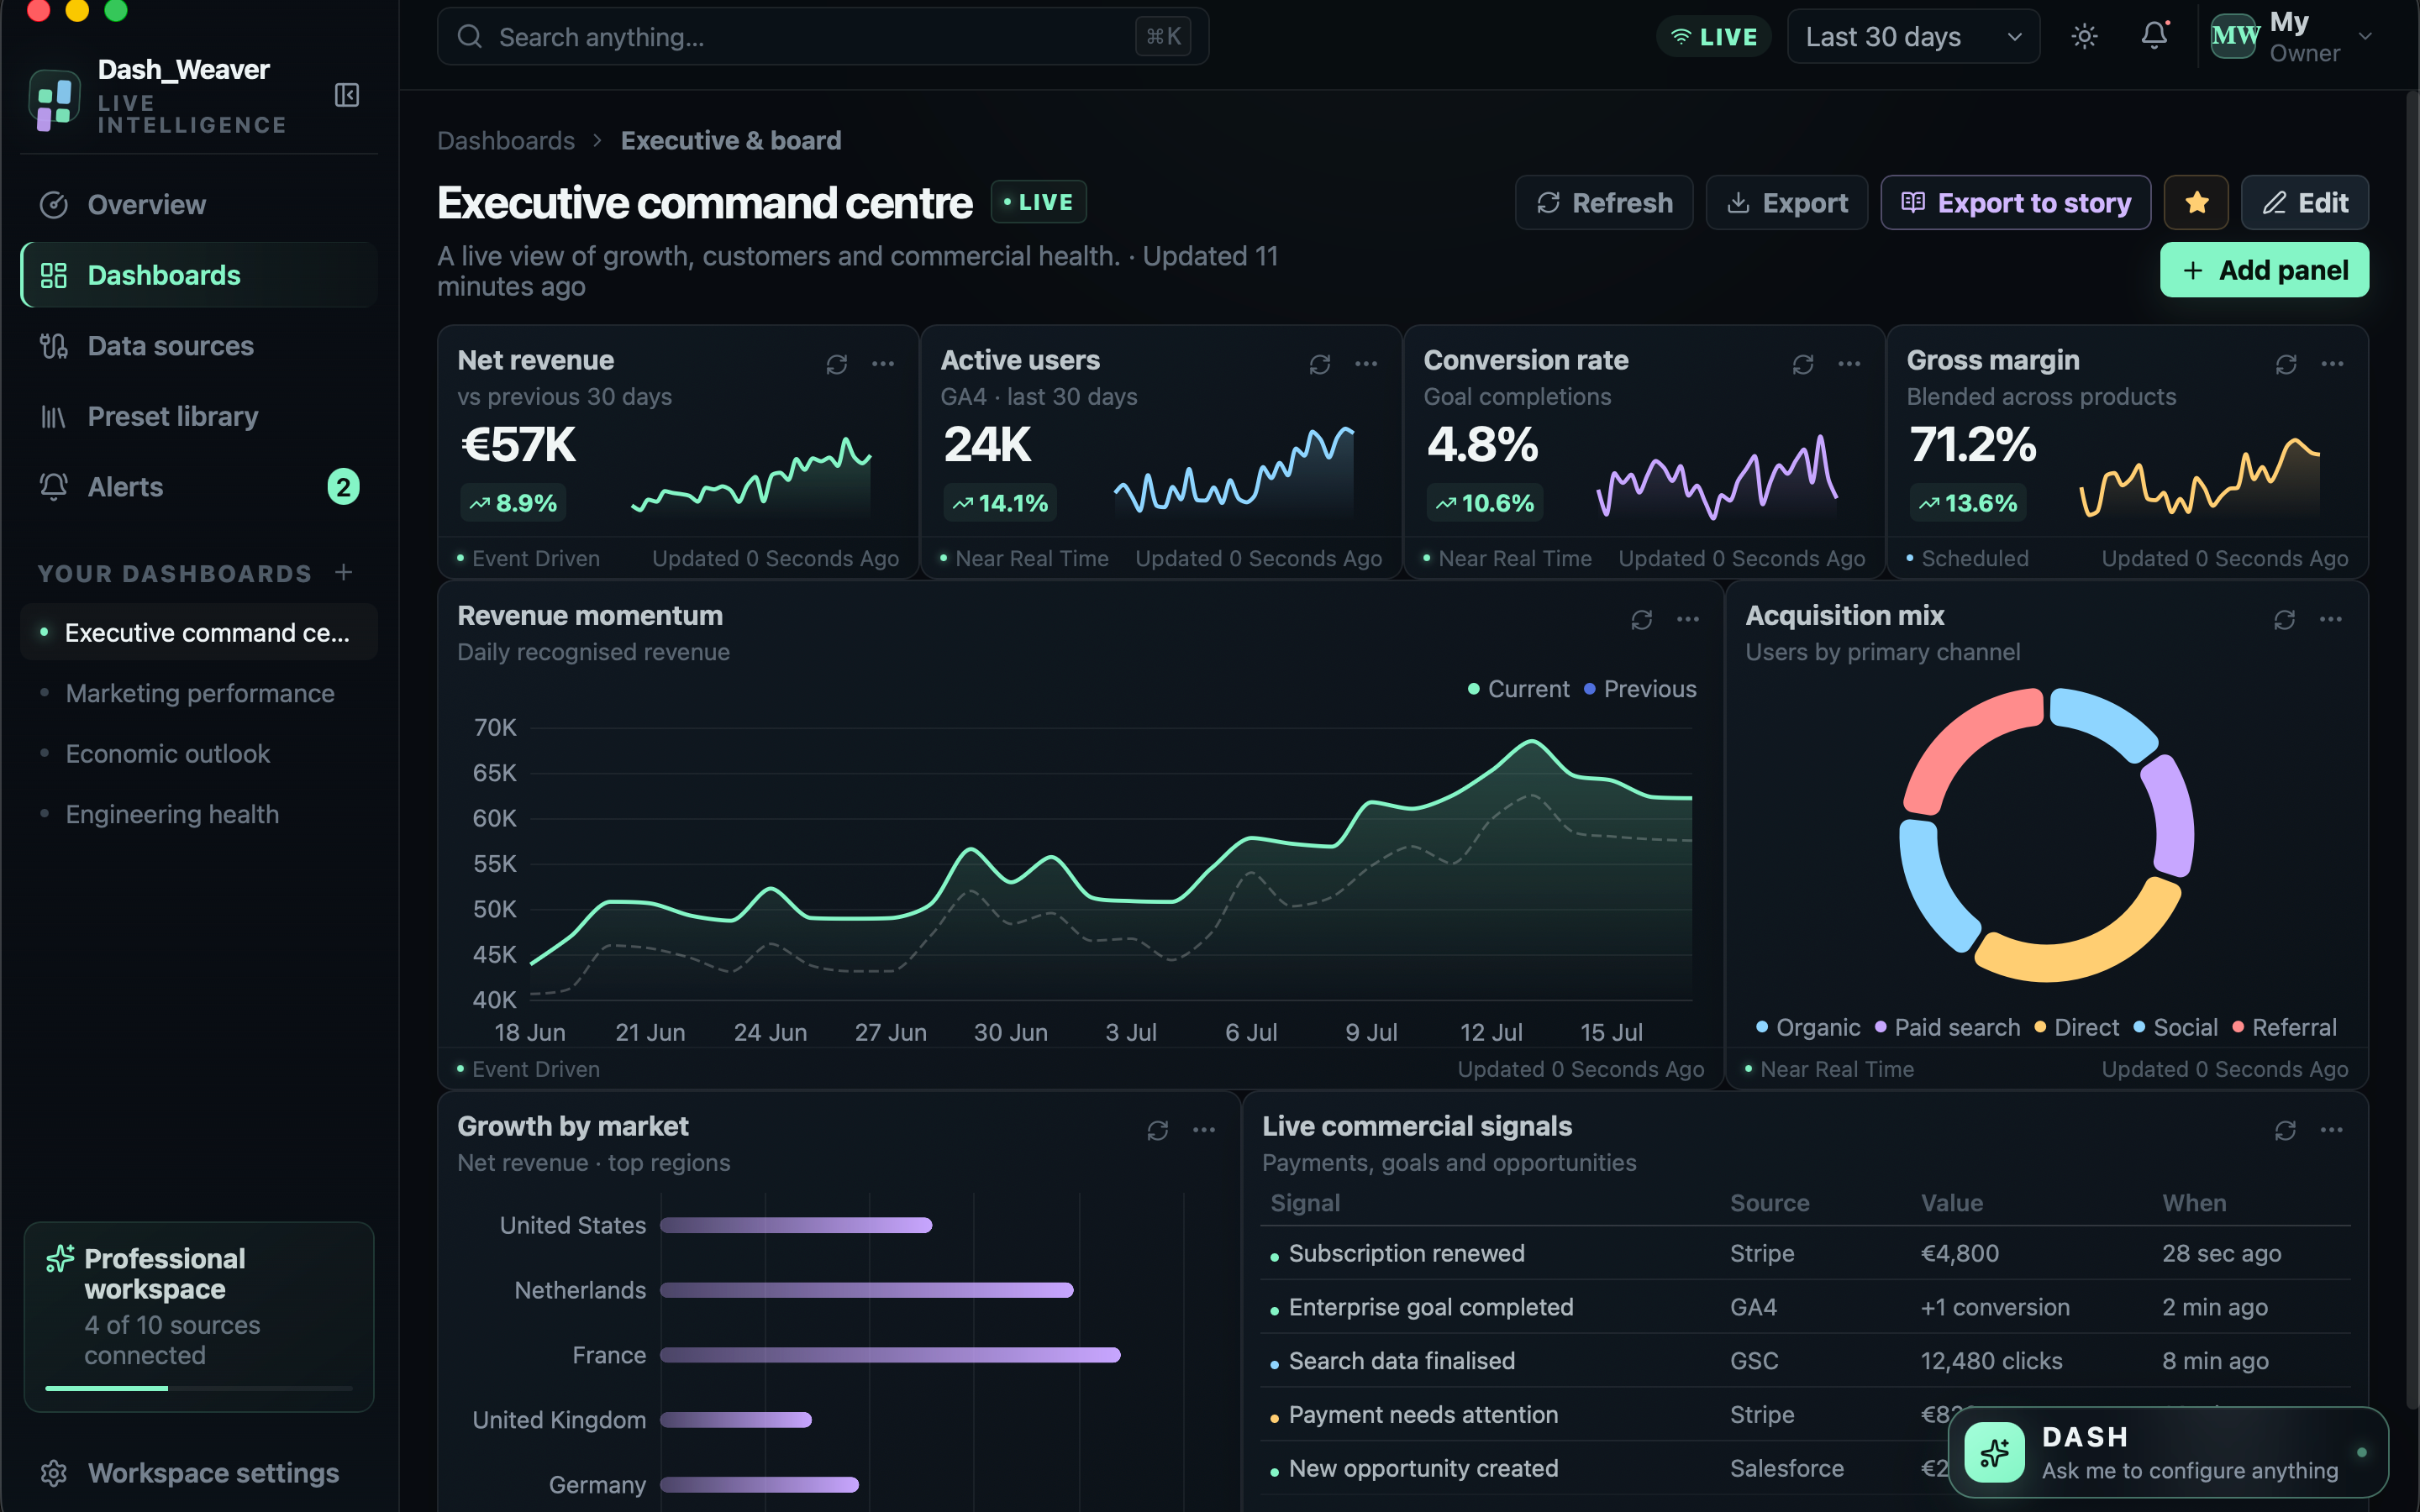Open Conversion rate panel options menu
This screenshot has height=1512, width=2420.
click(x=1849, y=364)
